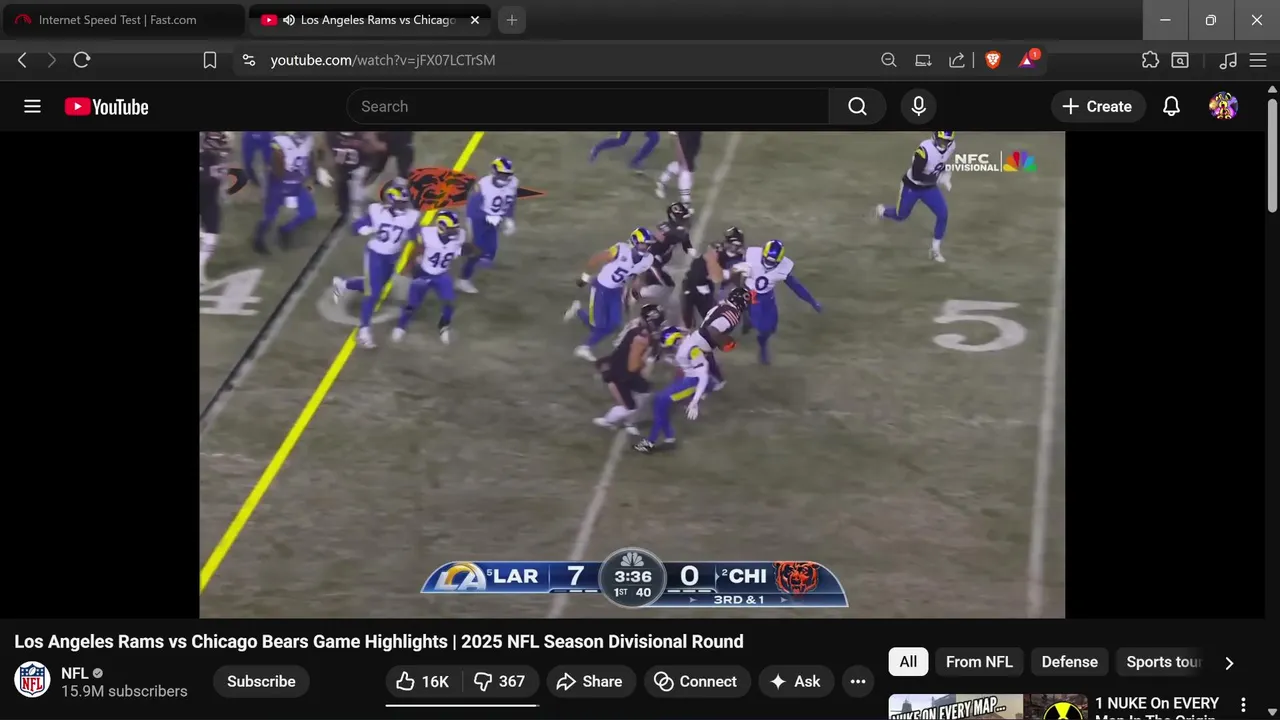
Task: Click the video title text
Action: coord(379,641)
